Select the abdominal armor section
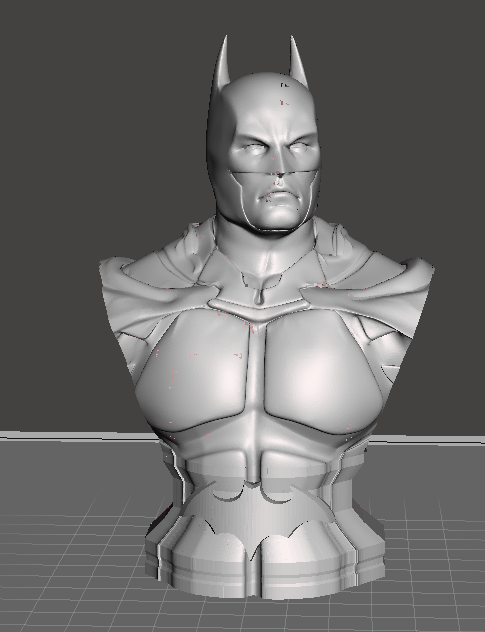 pyautogui.click(x=254, y=455)
